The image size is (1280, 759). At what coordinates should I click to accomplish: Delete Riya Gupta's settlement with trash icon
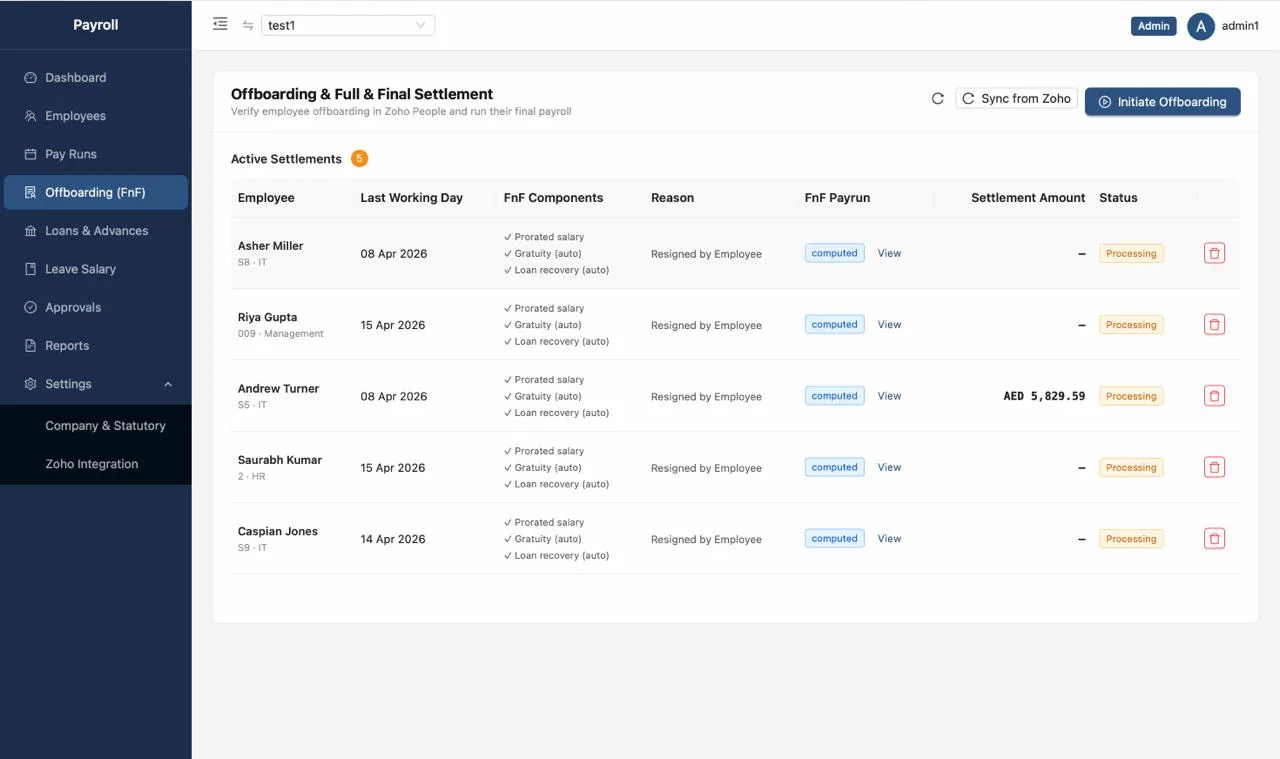(1214, 324)
